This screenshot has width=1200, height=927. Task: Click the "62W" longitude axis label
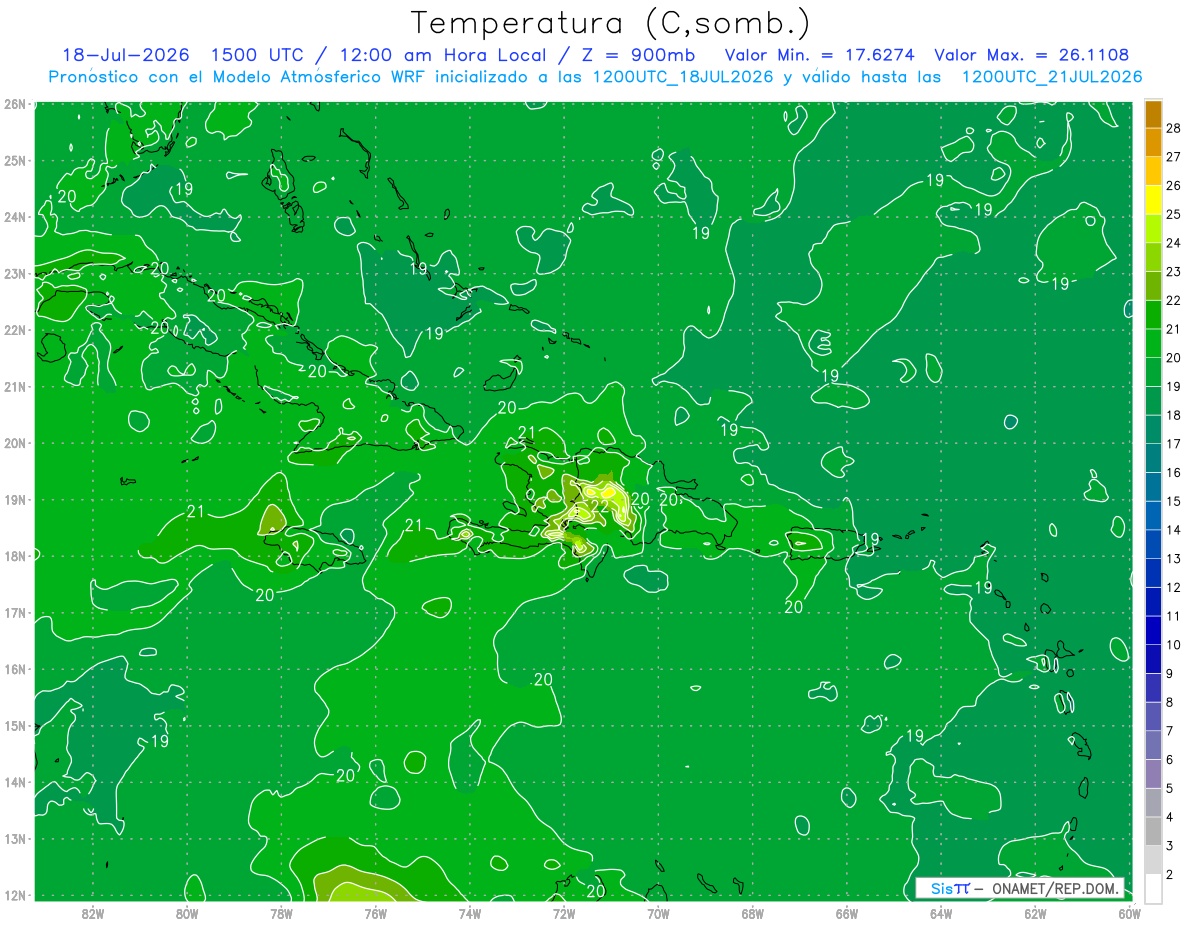click(1035, 913)
